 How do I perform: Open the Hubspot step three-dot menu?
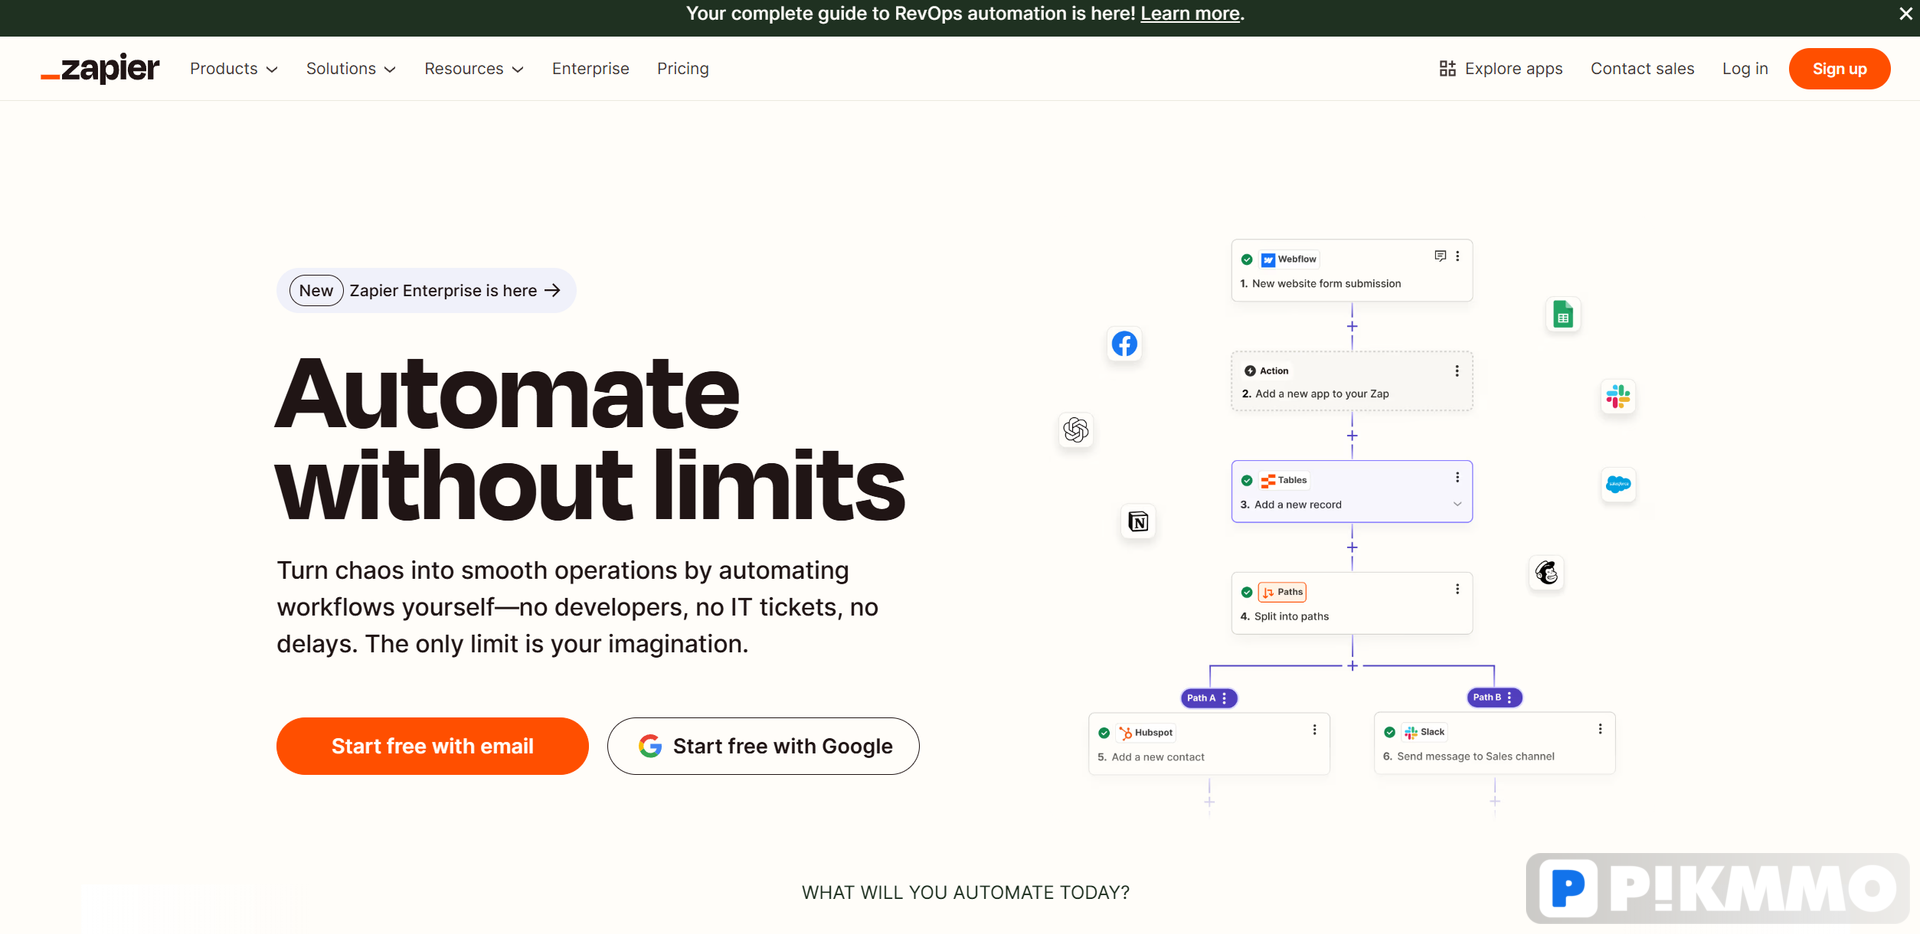coord(1314,730)
